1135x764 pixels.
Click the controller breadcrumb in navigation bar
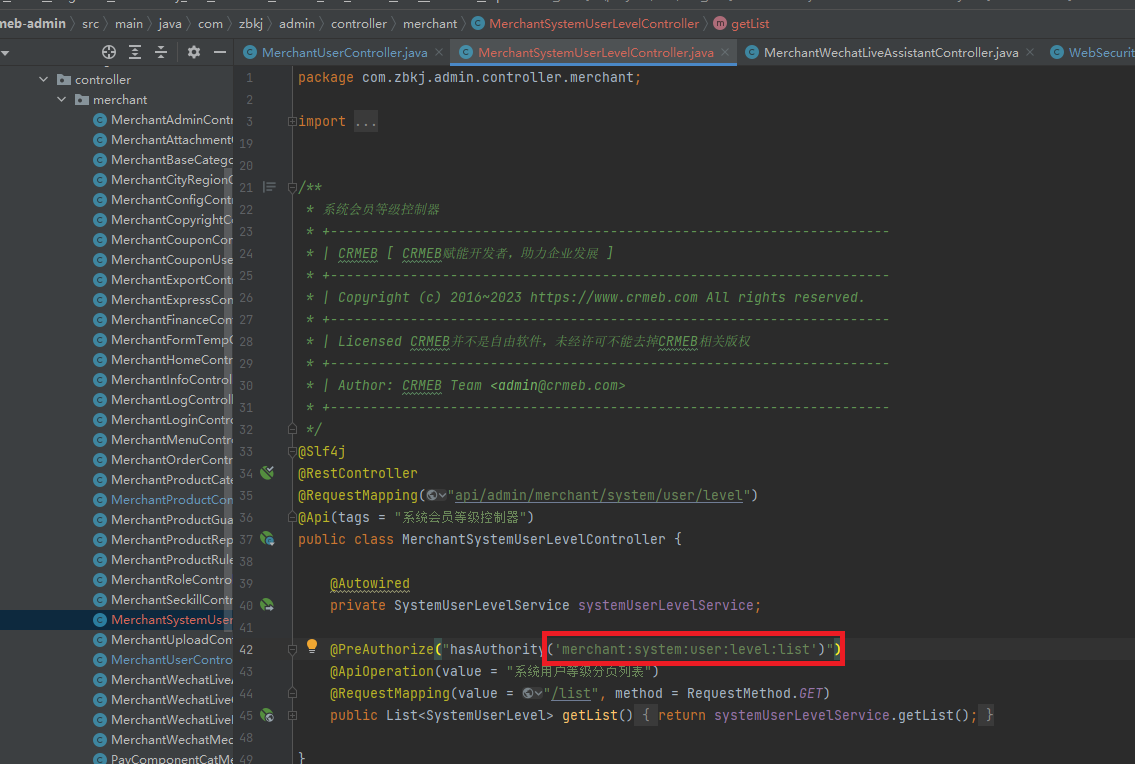coord(359,24)
